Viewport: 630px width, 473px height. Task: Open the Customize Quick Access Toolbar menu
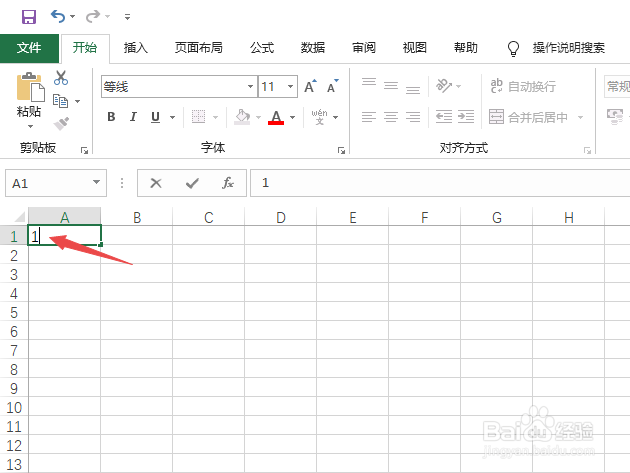tap(127, 17)
